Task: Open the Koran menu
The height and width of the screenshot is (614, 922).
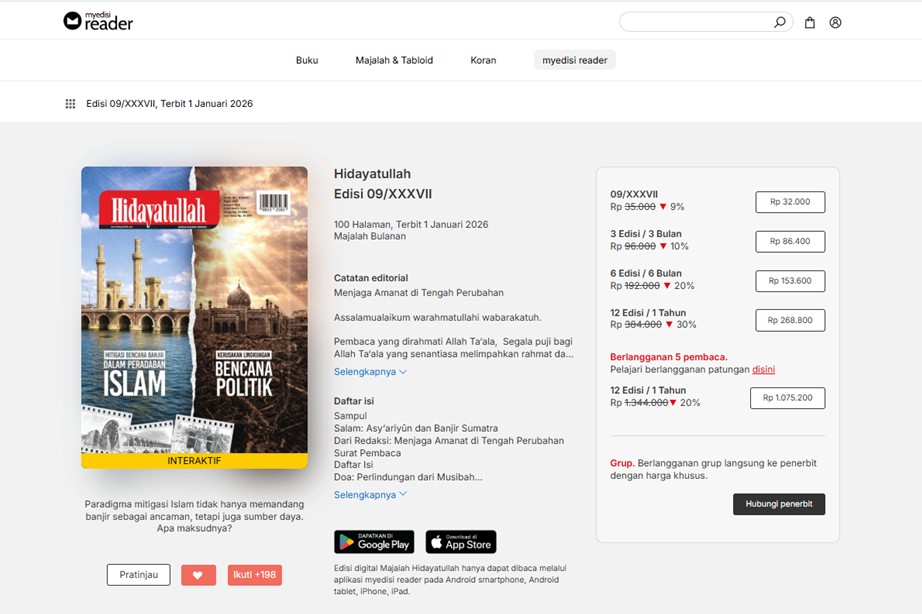Action: click(483, 60)
